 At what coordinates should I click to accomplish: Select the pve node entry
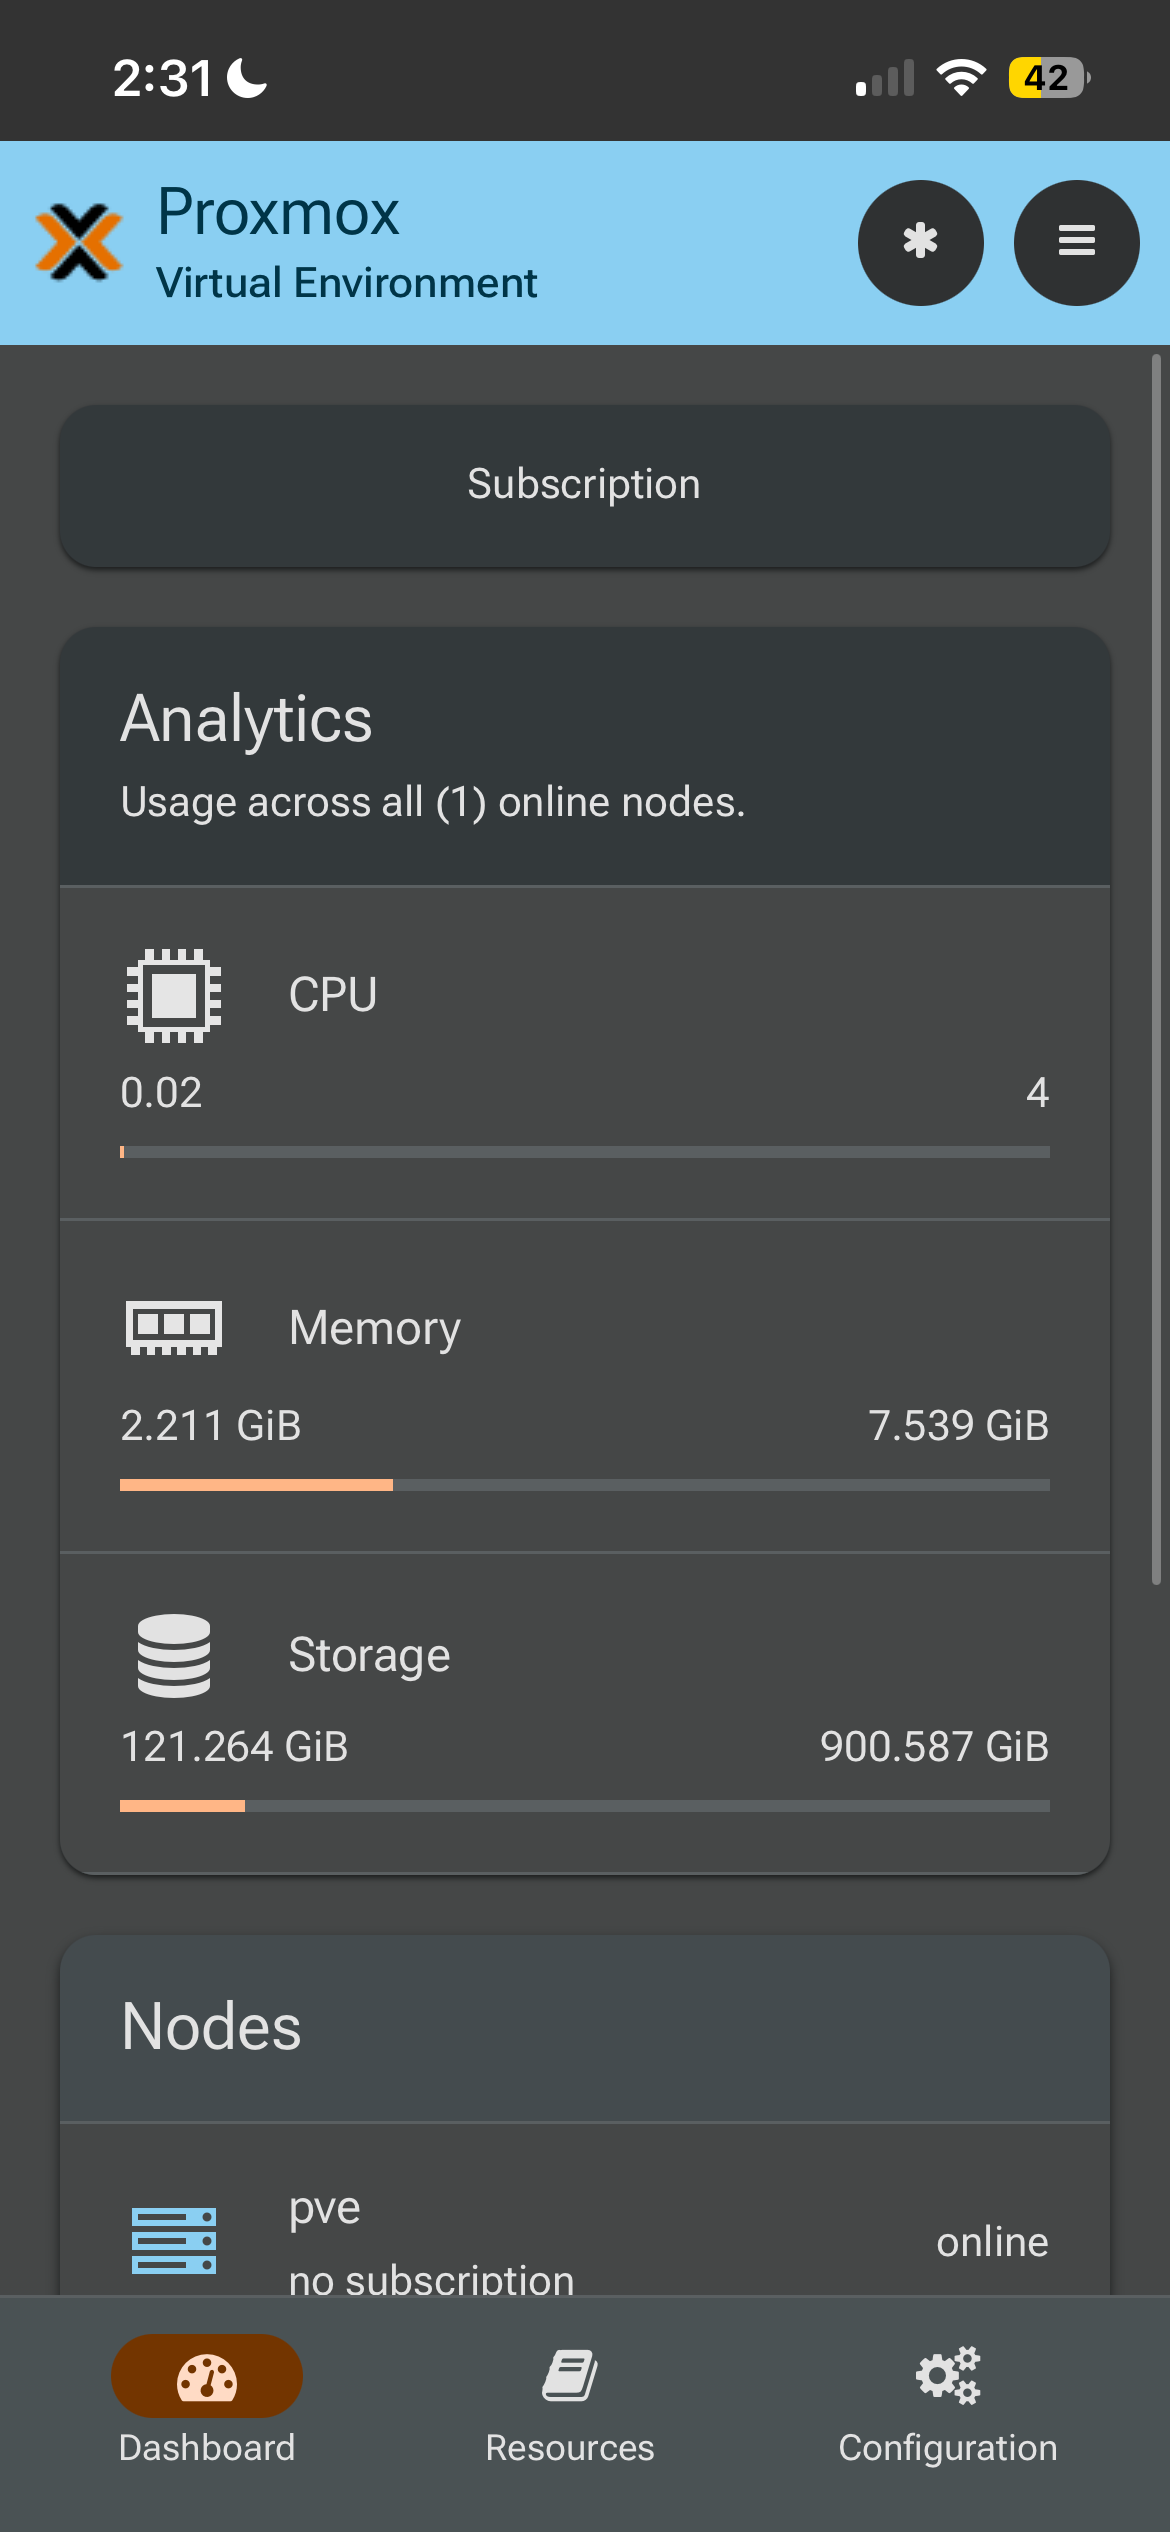click(x=585, y=2240)
